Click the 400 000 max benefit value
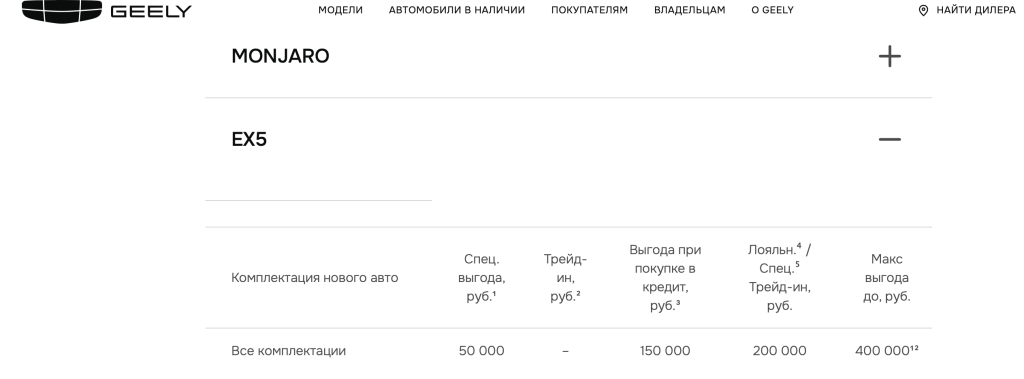 click(886, 351)
